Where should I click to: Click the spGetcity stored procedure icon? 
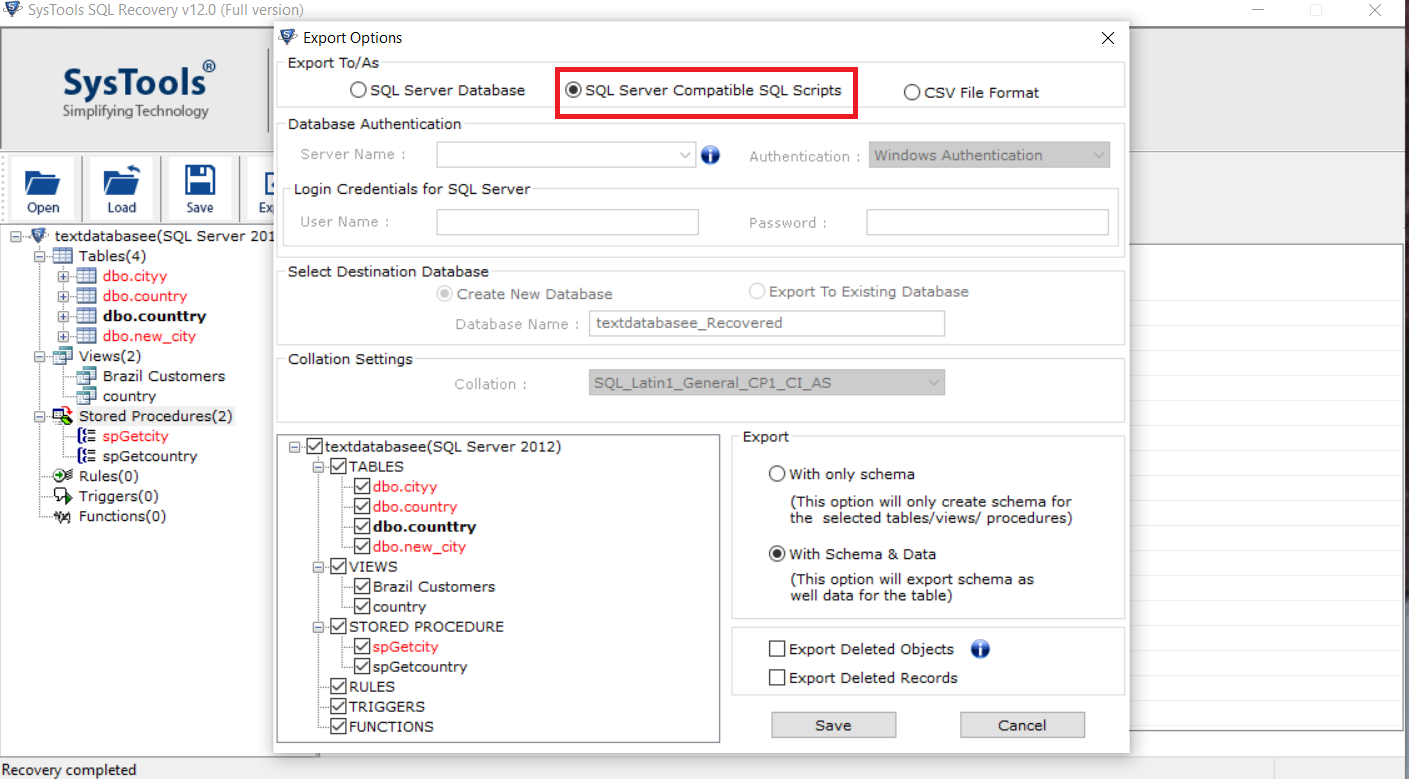(87, 436)
